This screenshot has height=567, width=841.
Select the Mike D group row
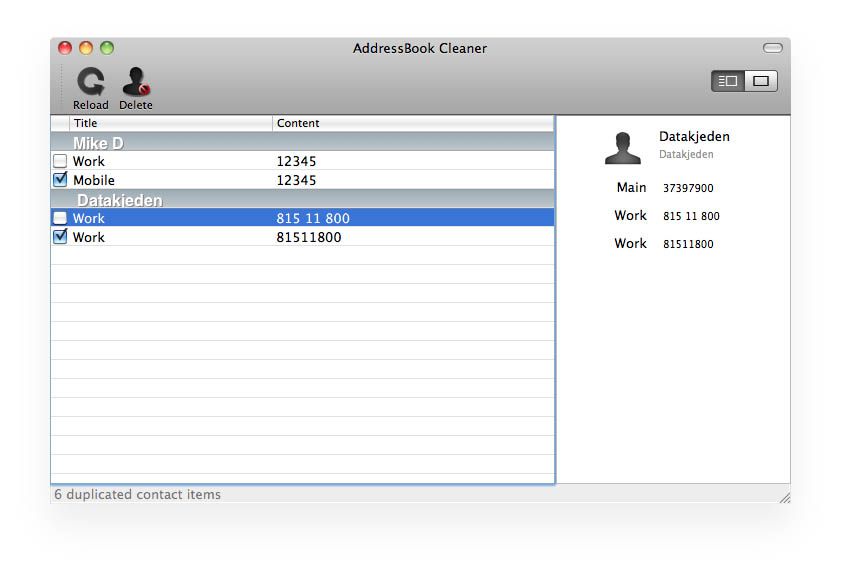tap(303, 142)
